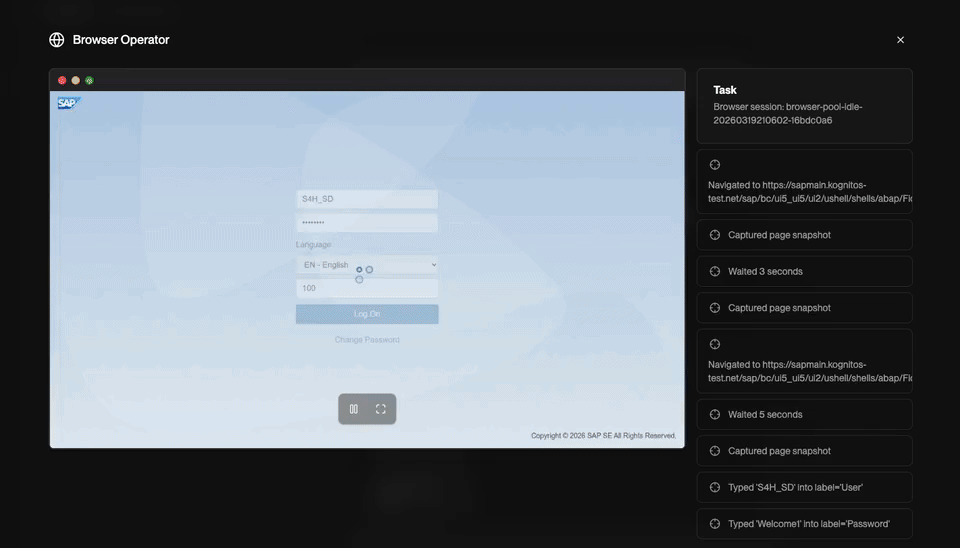Viewport: 960px width, 548px height.
Task: Click the yellow minimize window dot
Action: tap(75, 80)
